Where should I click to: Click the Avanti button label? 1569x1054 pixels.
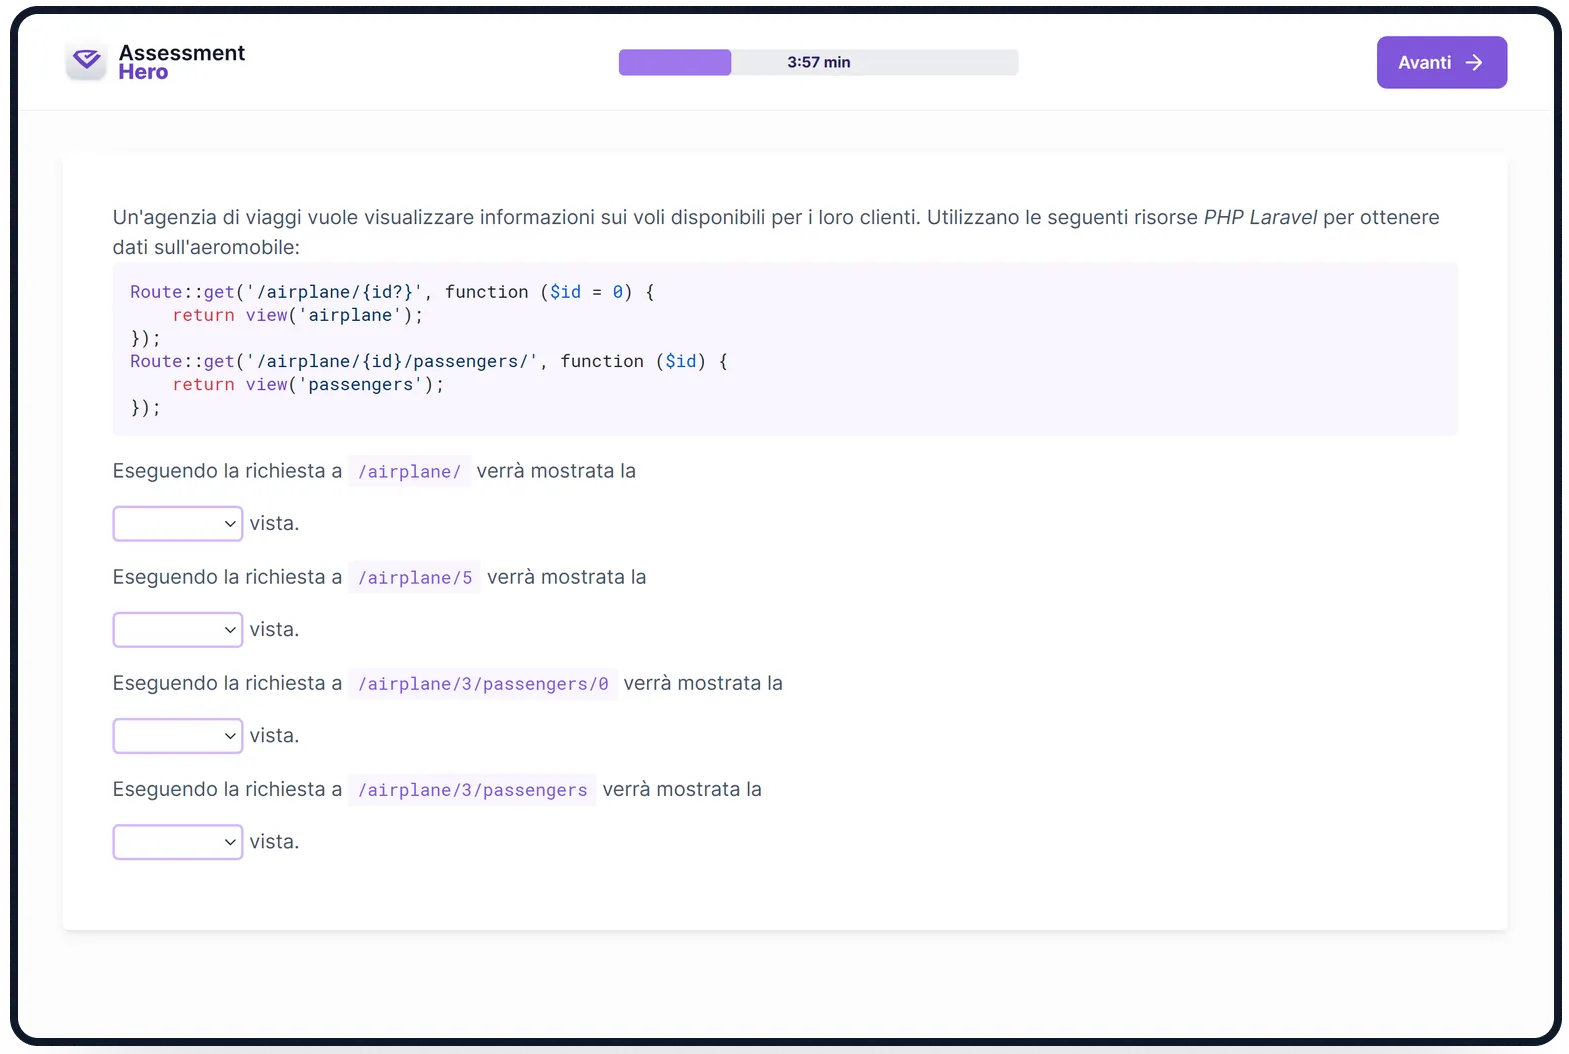(x=1424, y=63)
